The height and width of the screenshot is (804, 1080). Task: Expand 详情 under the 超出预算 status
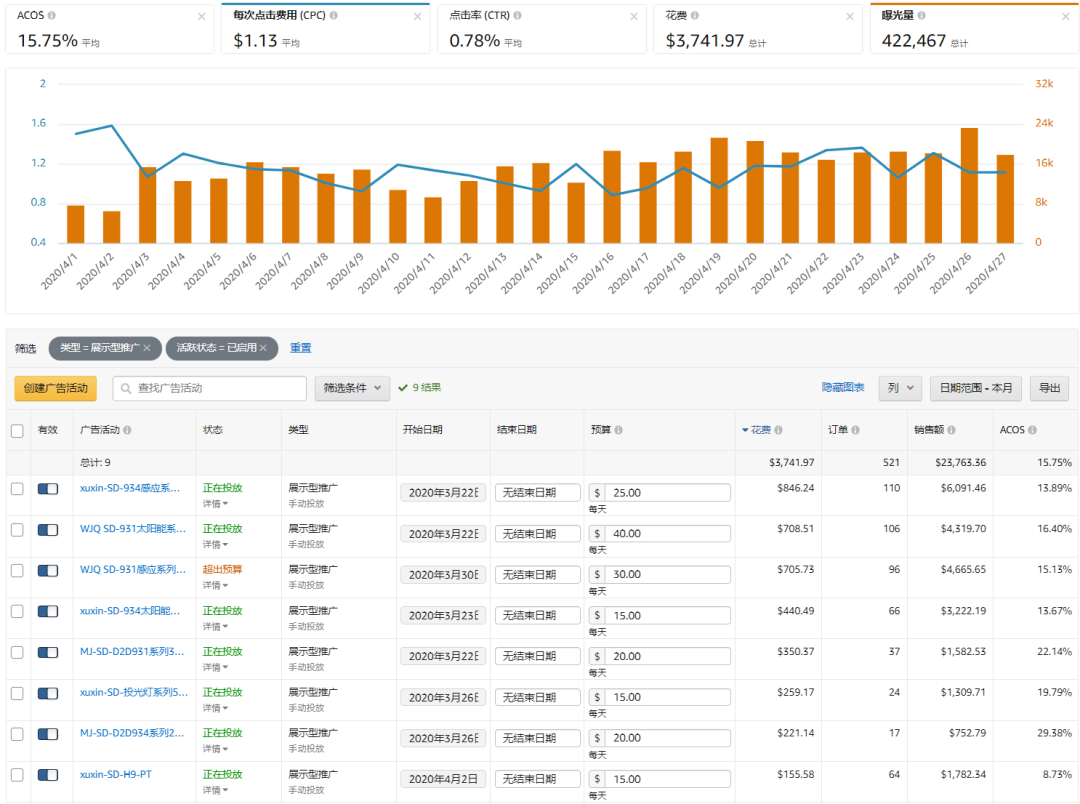point(215,586)
